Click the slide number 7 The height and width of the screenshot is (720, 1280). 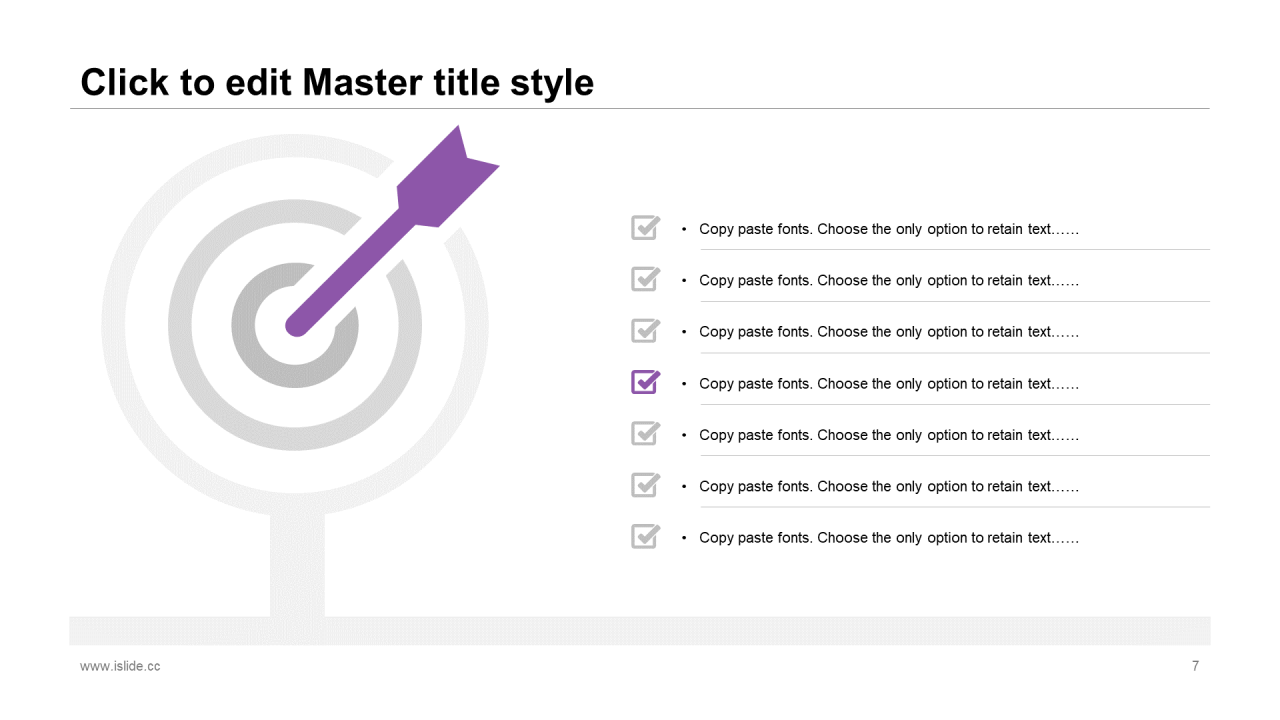click(1195, 666)
